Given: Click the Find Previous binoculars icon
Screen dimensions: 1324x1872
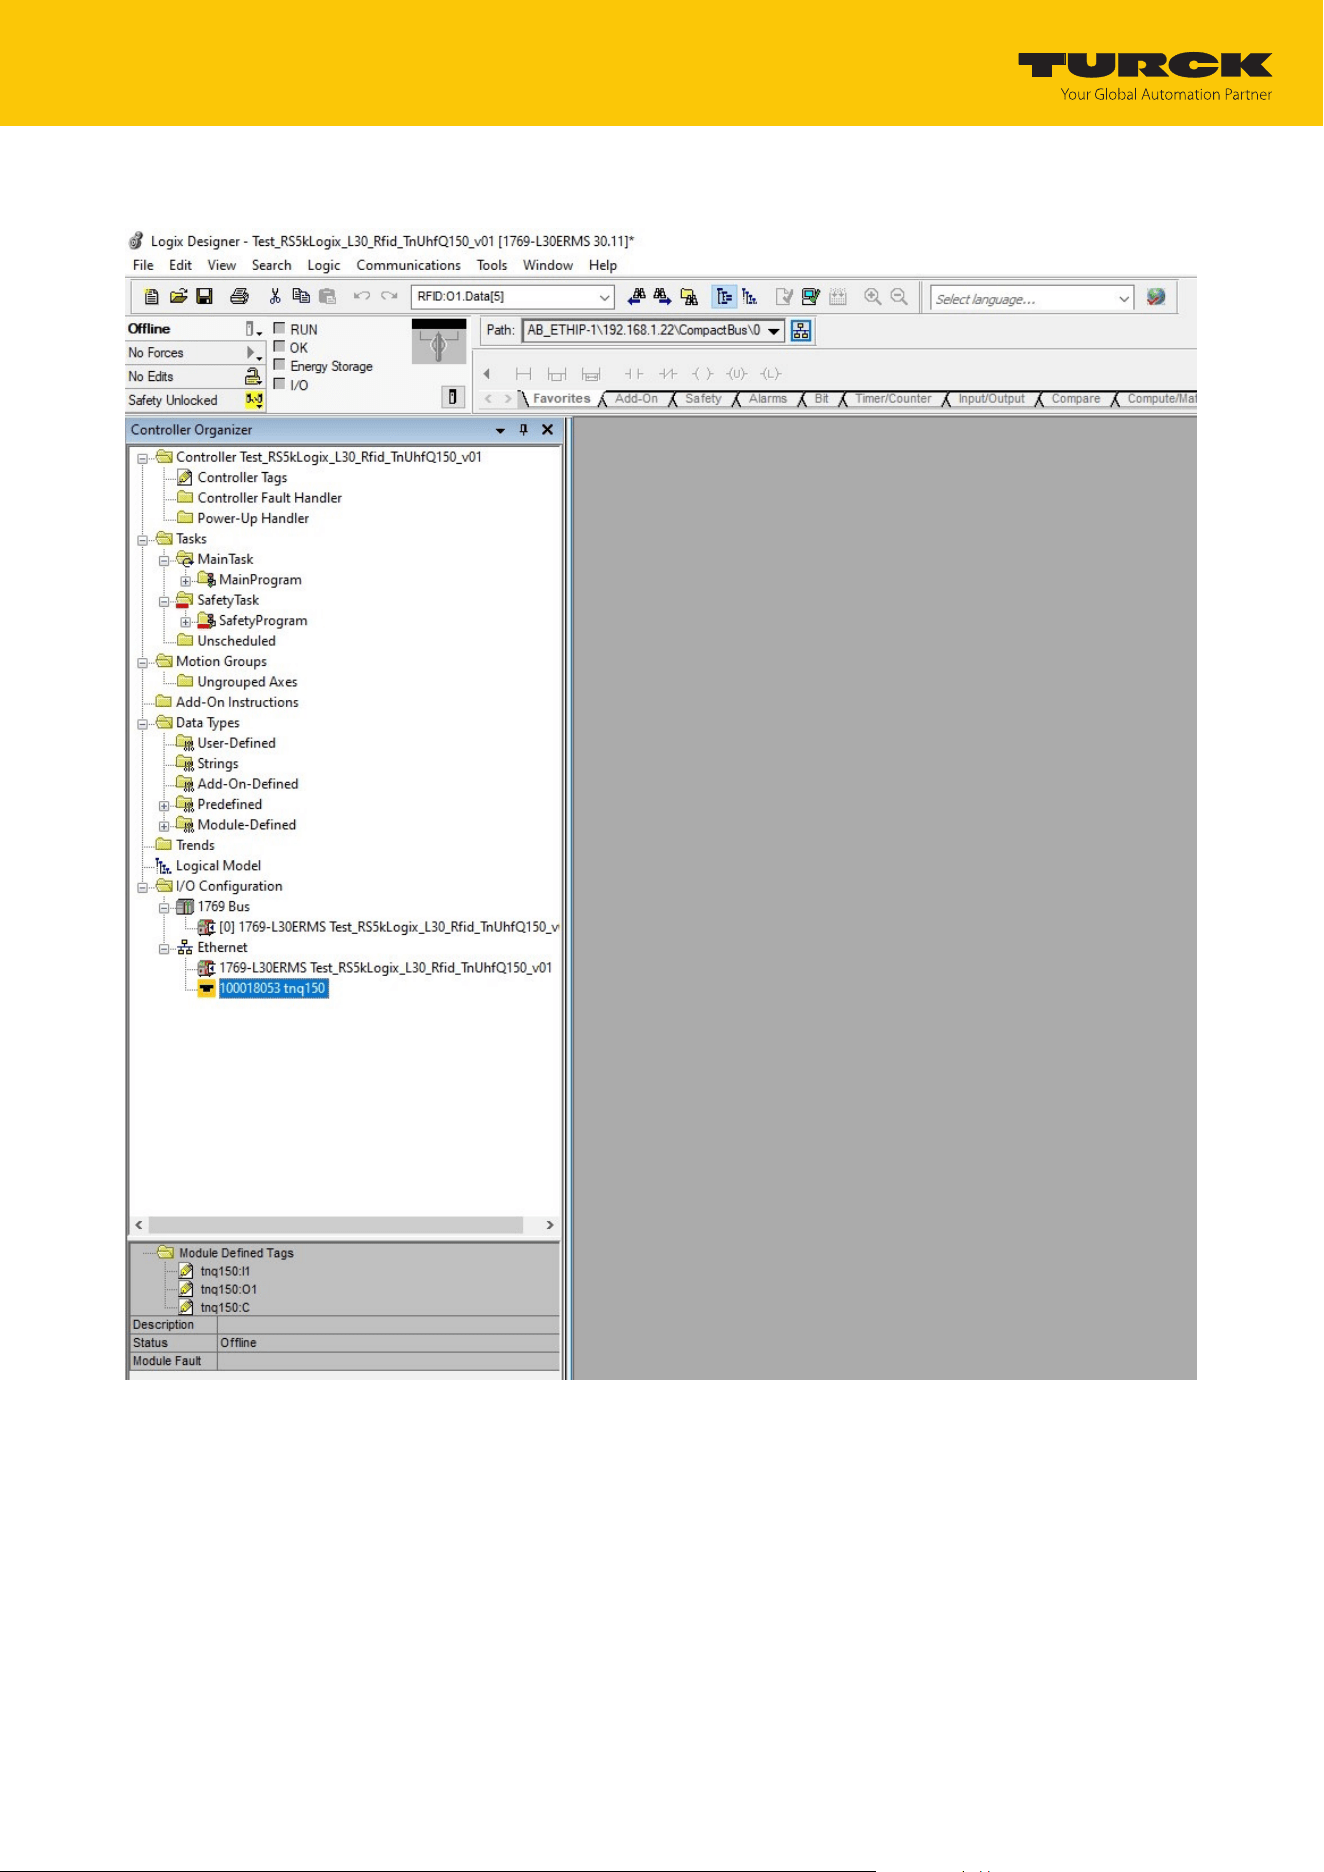Looking at the screenshot, I should (636, 297).
